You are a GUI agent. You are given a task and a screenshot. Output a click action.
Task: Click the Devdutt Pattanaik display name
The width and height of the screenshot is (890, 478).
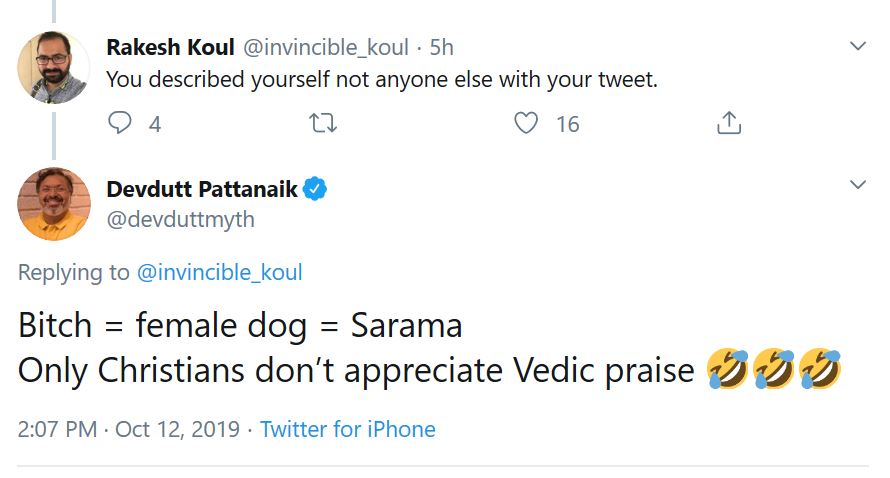[x=202, y=189]
